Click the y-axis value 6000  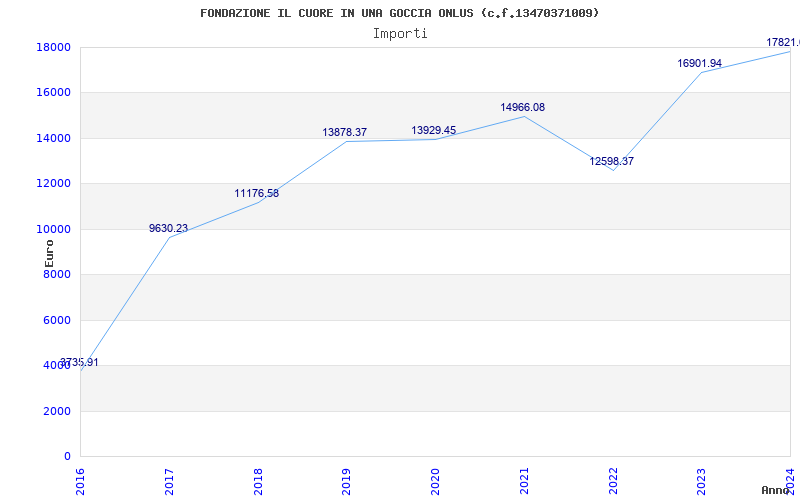(x=57, y=320)
